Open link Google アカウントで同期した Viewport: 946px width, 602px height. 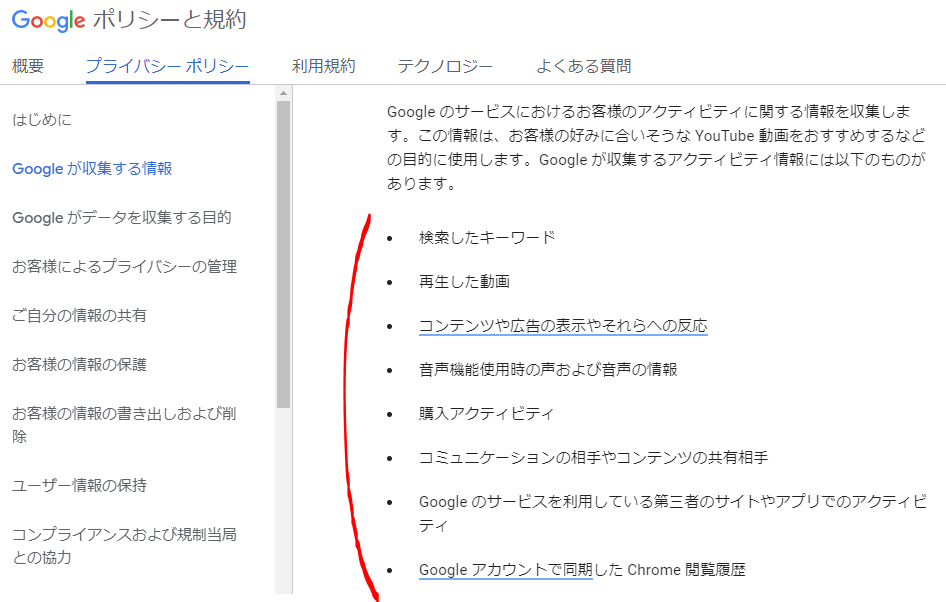click(506, 570)
